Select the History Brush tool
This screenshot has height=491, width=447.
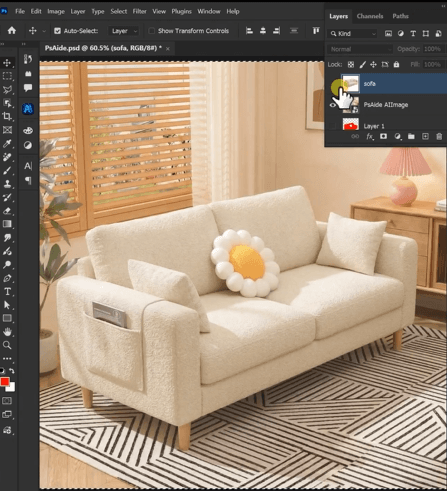(7, 197)
